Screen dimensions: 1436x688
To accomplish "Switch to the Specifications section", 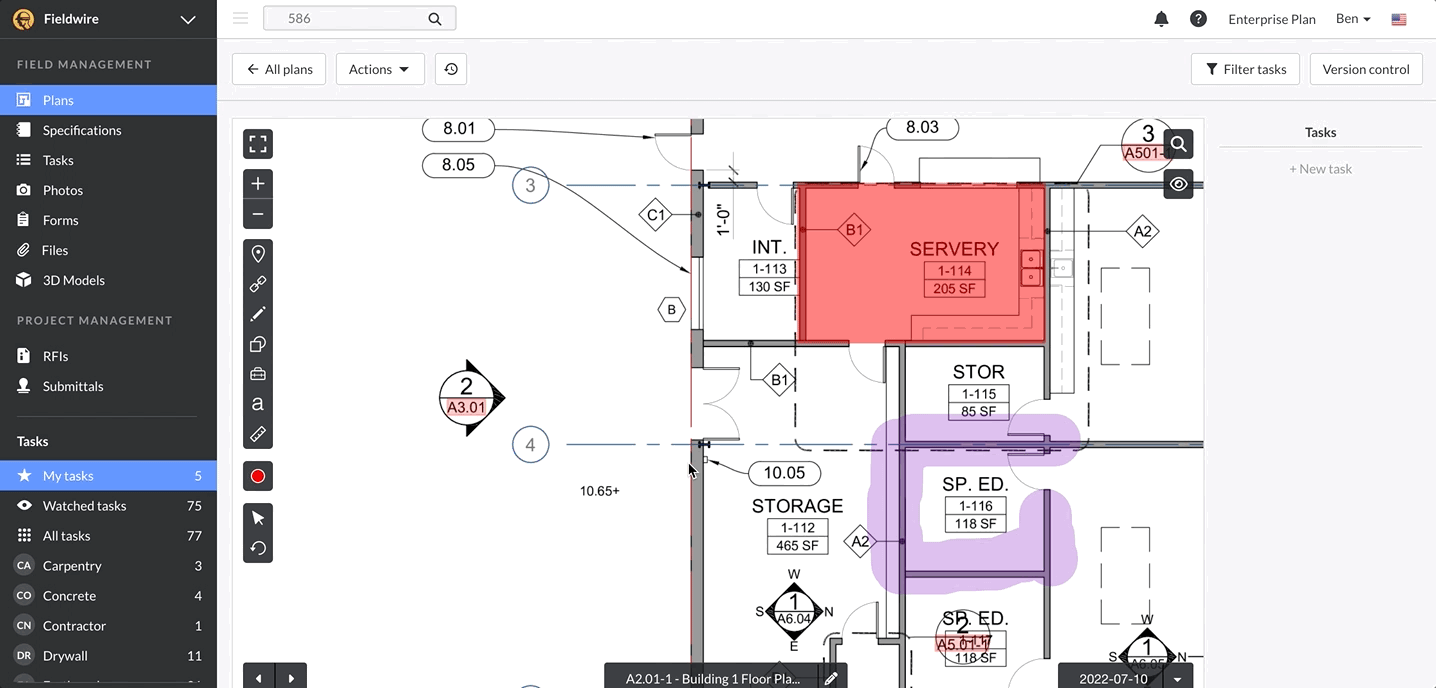I will pyautogui.click(x=81, y=130).
